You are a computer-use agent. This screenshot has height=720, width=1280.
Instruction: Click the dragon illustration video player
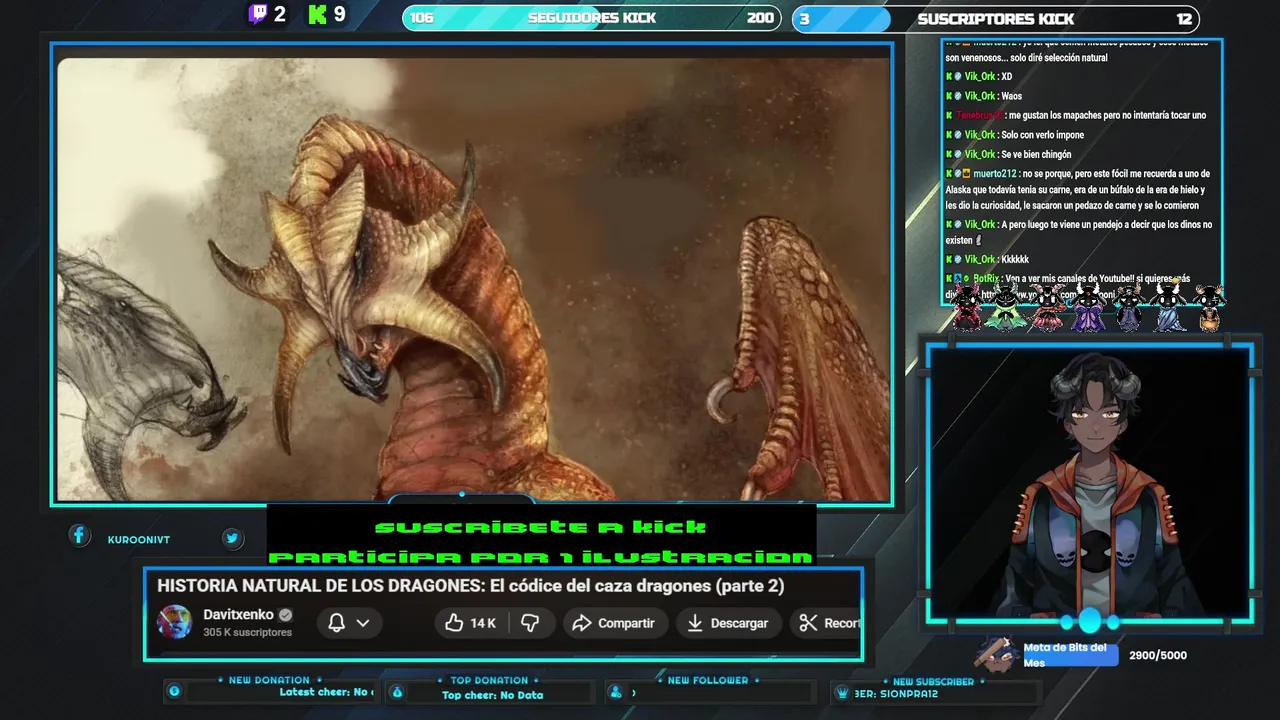pyautogui.click(x=472, y=277)
